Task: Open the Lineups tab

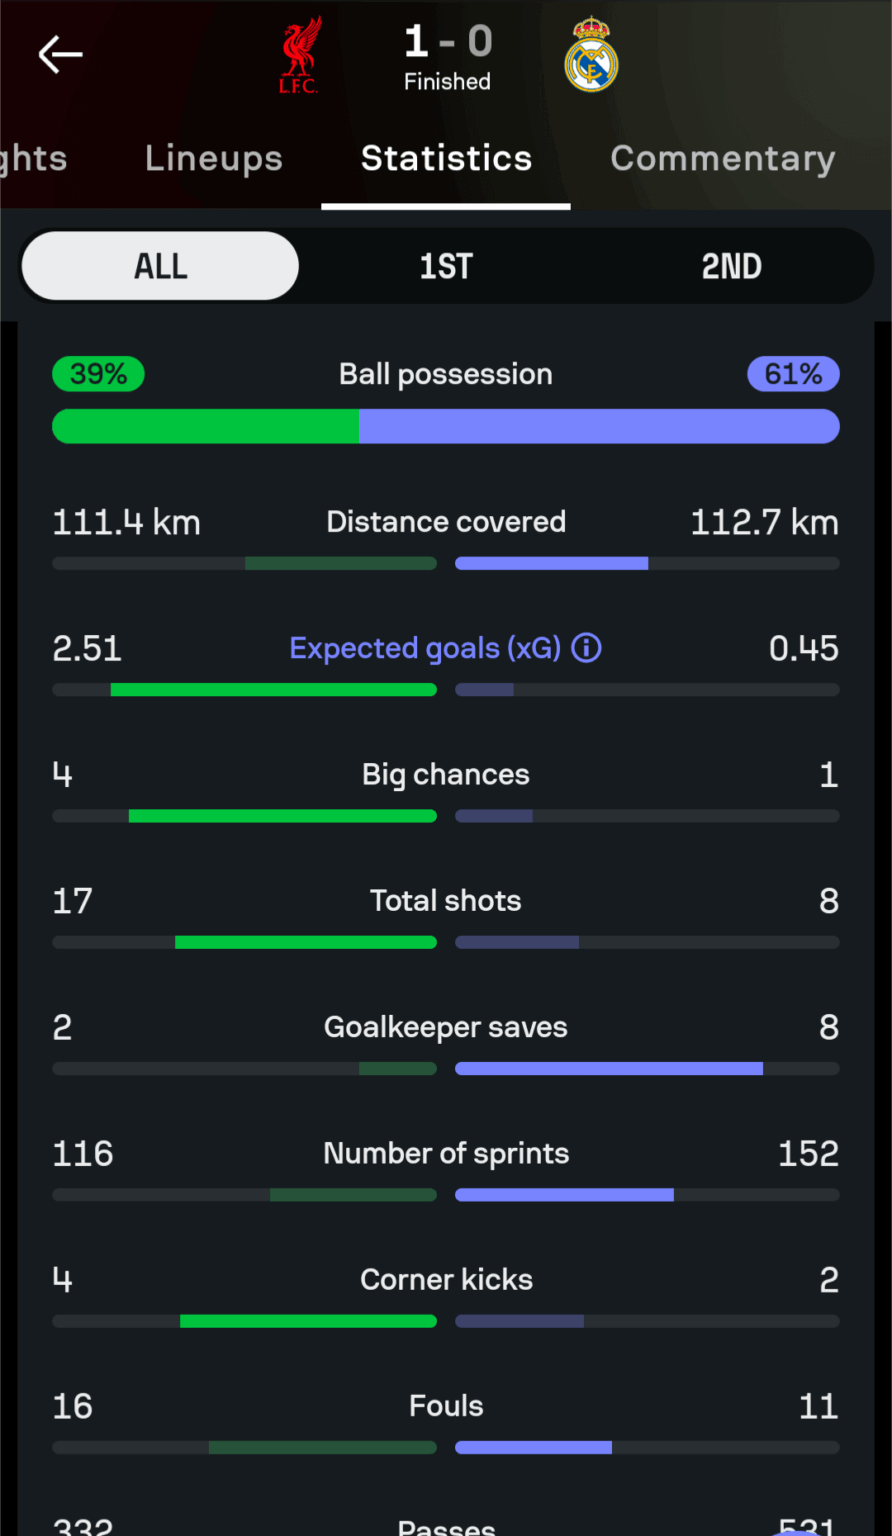Action: click(213, 158)
